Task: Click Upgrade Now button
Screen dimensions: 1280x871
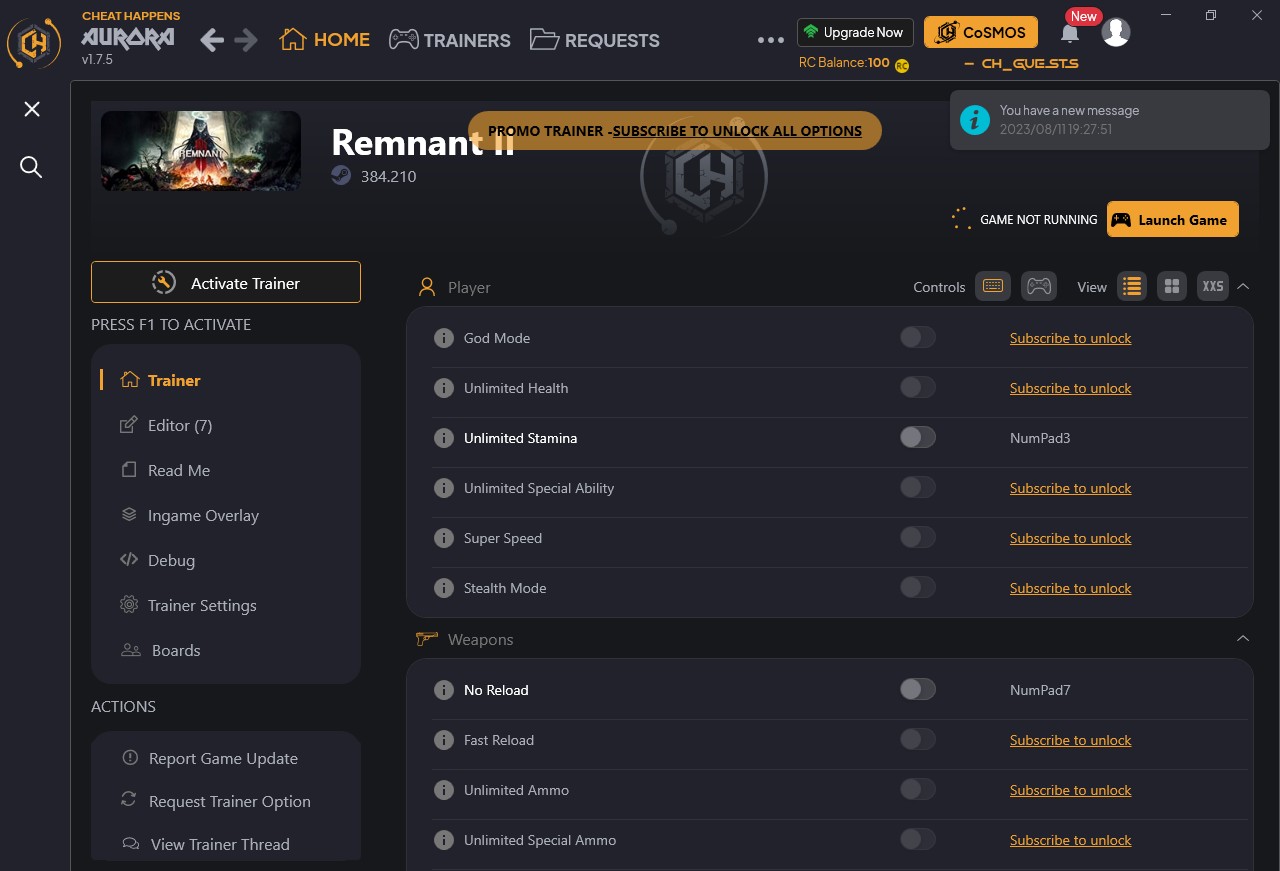Action: click(x=856, y=32)
